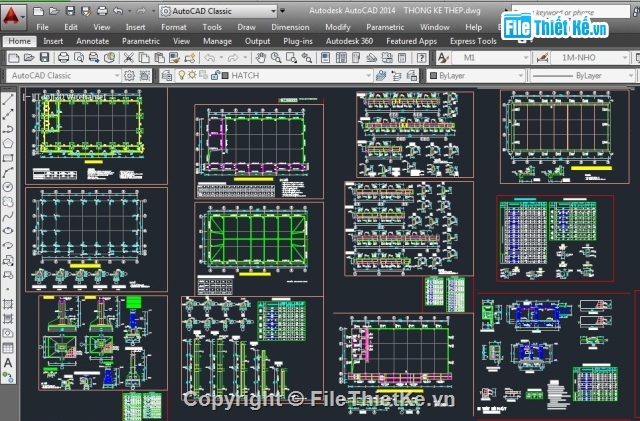Toggle freeze sun icon for HATCH layer
This screenshot has width=640, height=421.
coord(192,75)
